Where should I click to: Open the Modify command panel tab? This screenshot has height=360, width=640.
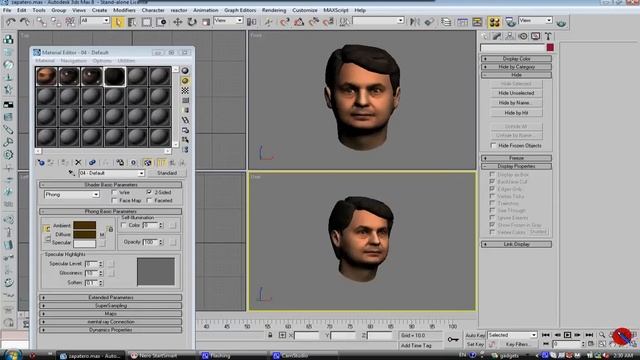[x=497, y=36]
